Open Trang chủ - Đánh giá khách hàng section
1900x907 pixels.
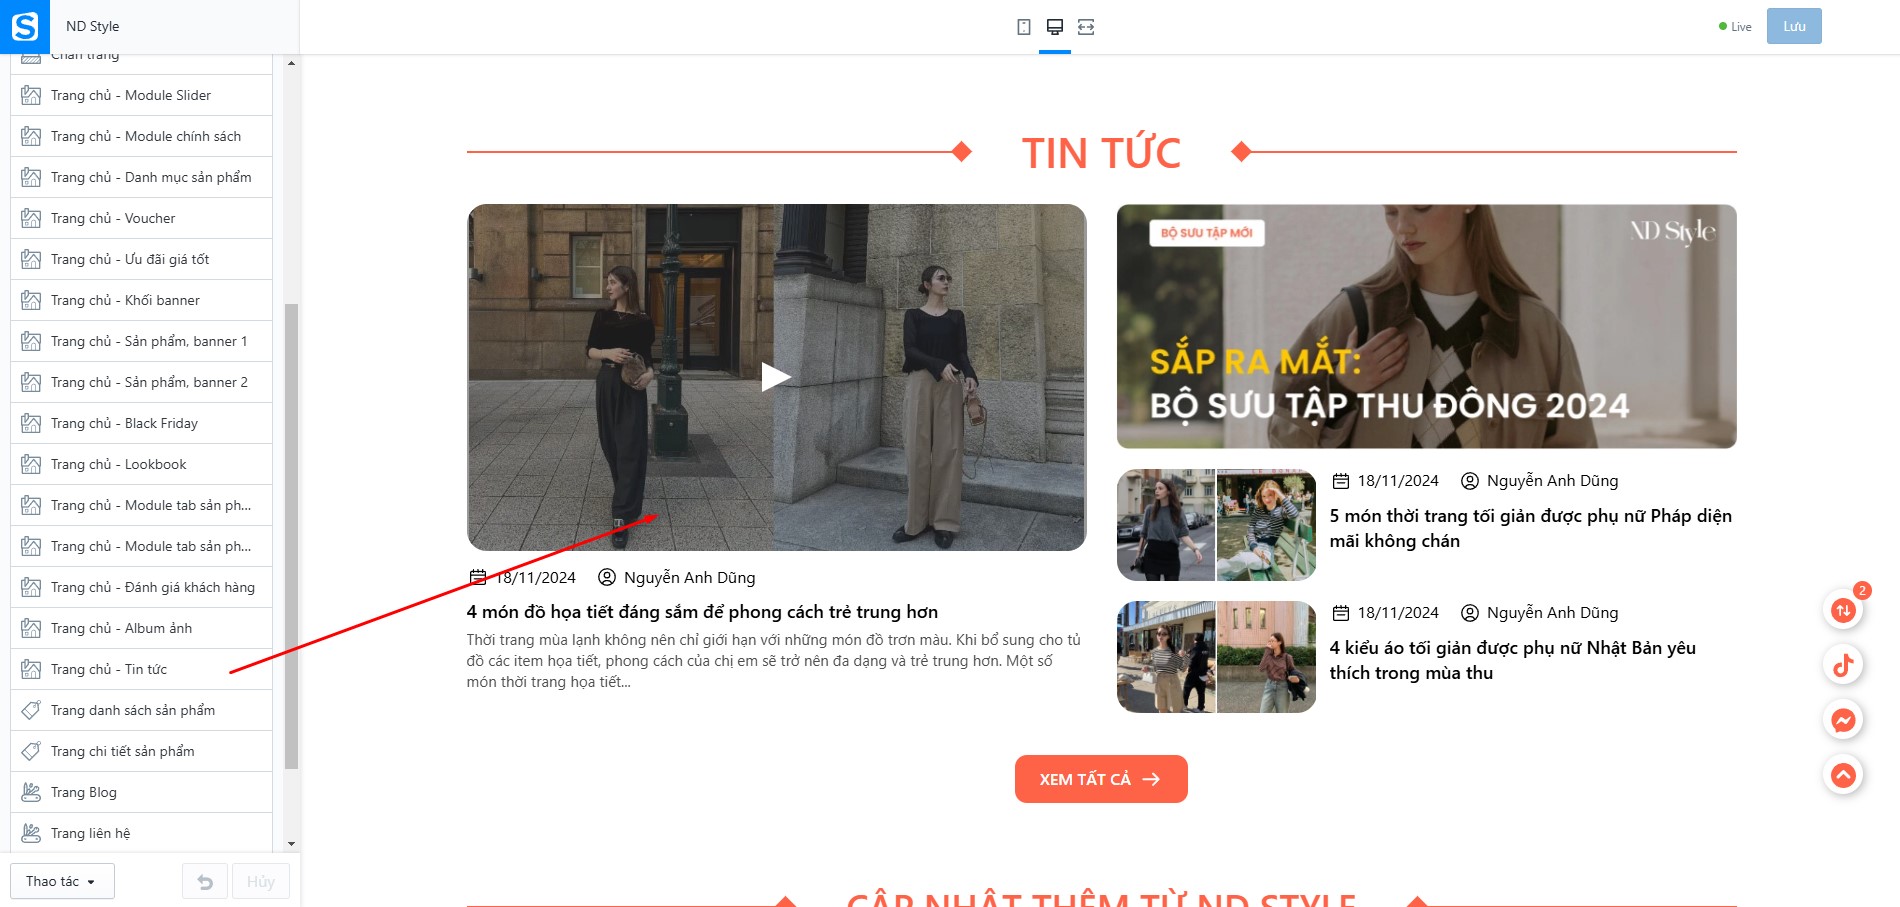click(141, 587)
